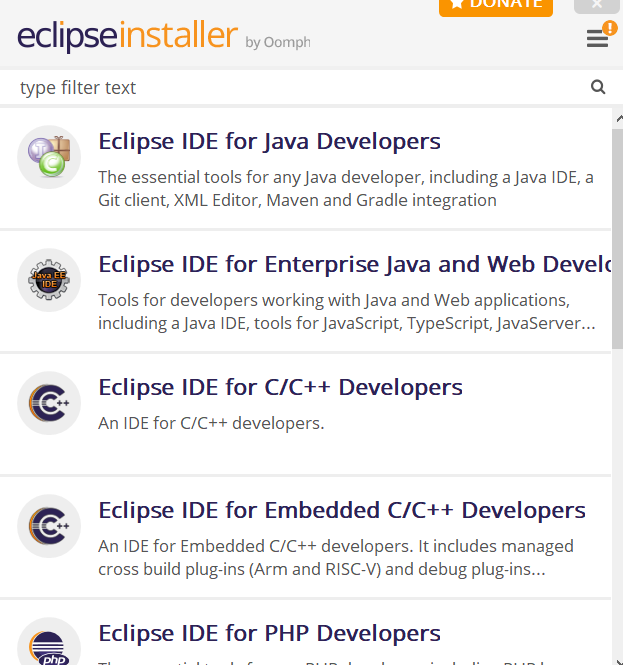This screenshot has width=623, height=665.
Task: Select Eclipse IDE for Java Developers
Action: click(269, 141)
